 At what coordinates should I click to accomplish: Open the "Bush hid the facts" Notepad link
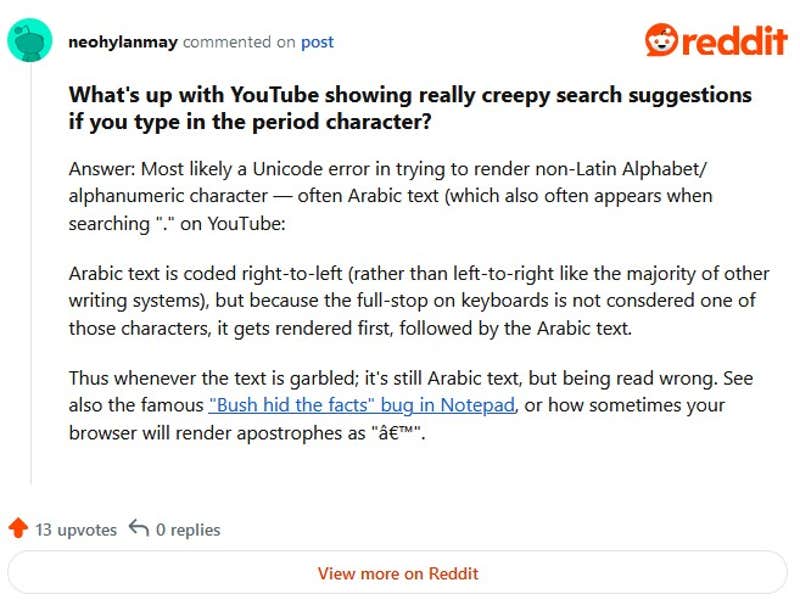(362, 406)
